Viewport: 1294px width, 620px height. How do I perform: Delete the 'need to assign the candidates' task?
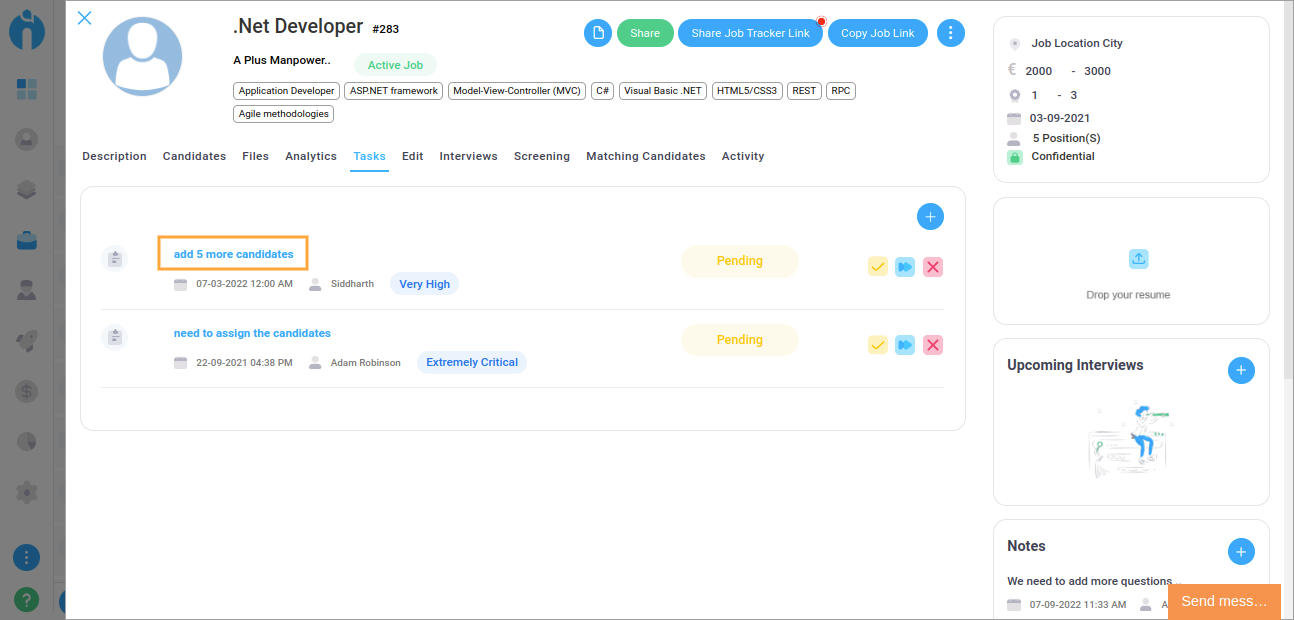point(933,345)
